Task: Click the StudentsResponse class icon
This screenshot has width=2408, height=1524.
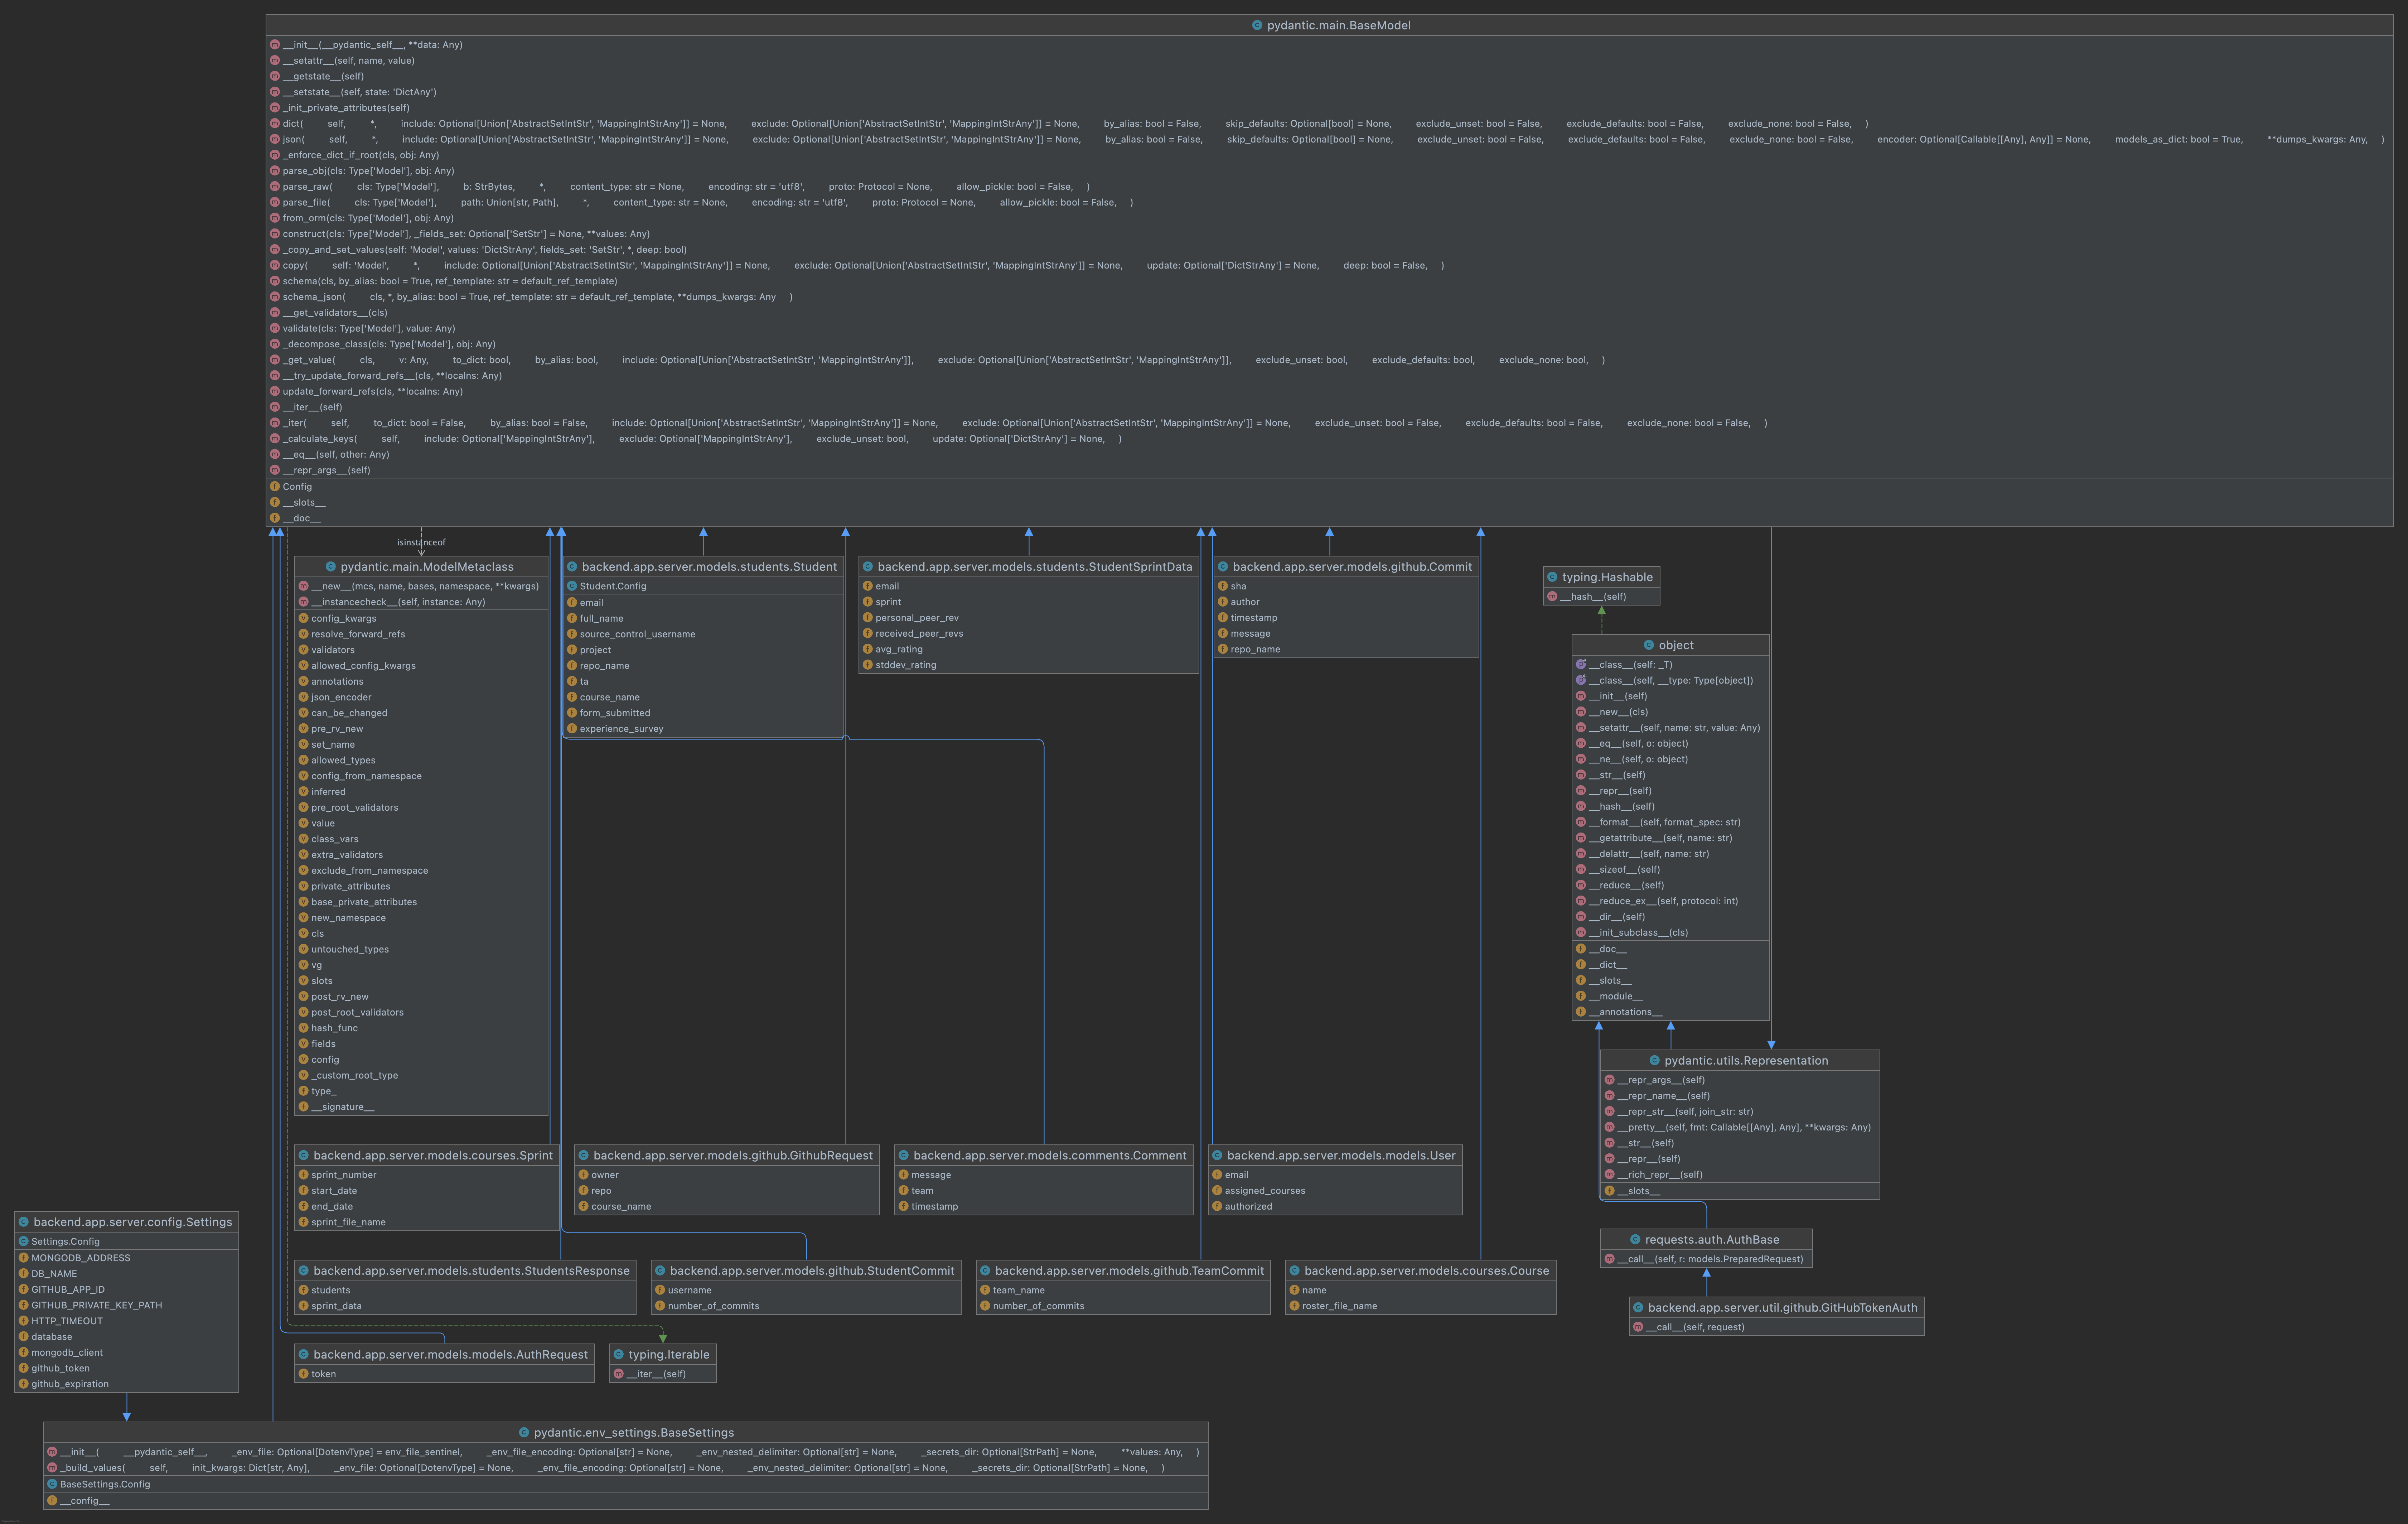Action: pyautogui.click(x=303, y=1271)
